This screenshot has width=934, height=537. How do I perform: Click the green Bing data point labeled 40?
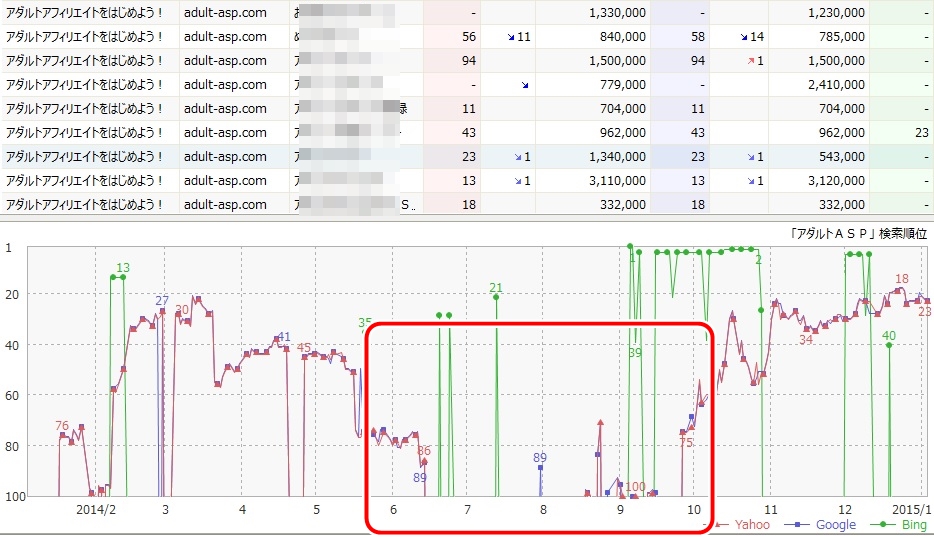888,345
